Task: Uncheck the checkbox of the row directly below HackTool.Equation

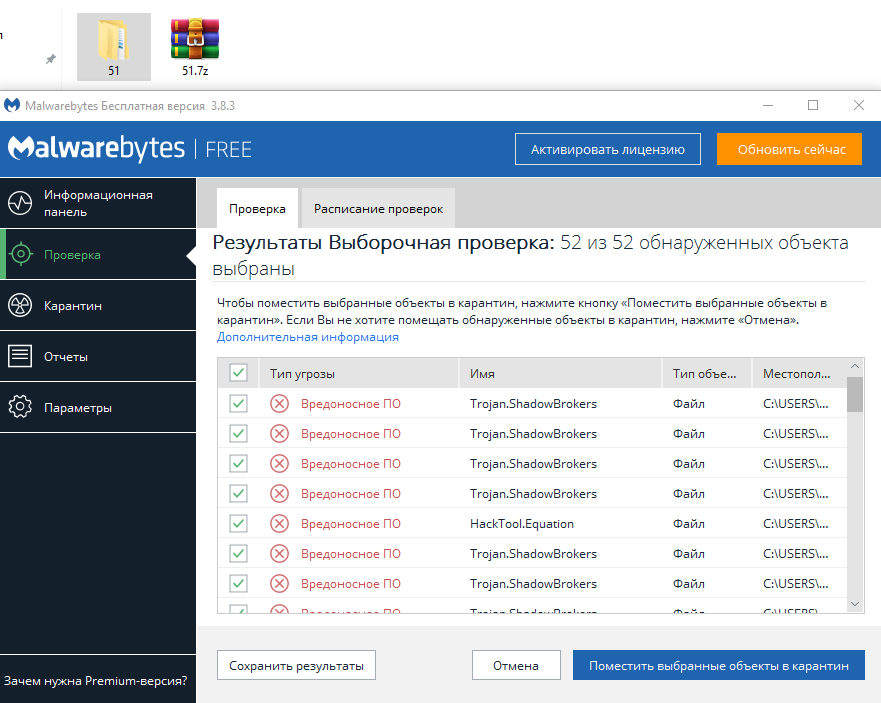Action: [238, 554]
